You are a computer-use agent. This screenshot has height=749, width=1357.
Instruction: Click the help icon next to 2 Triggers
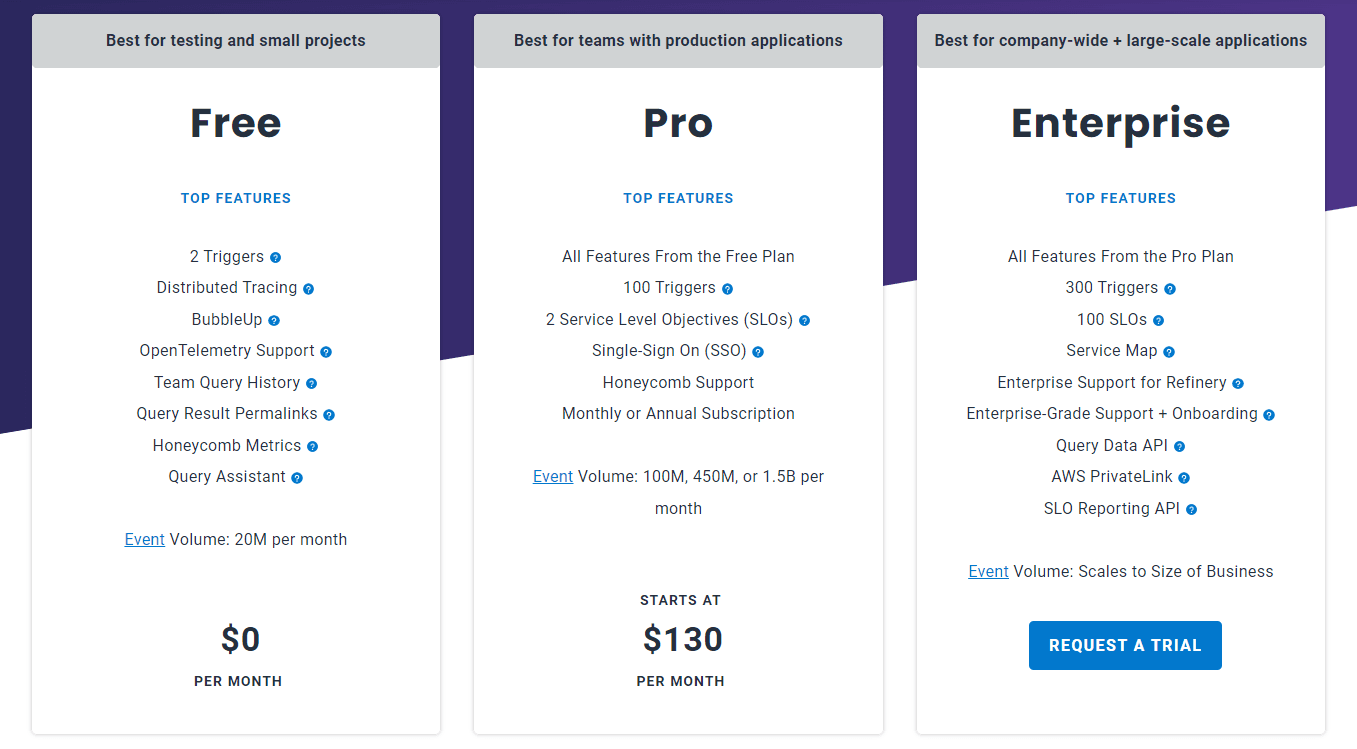tap(275, 258)
